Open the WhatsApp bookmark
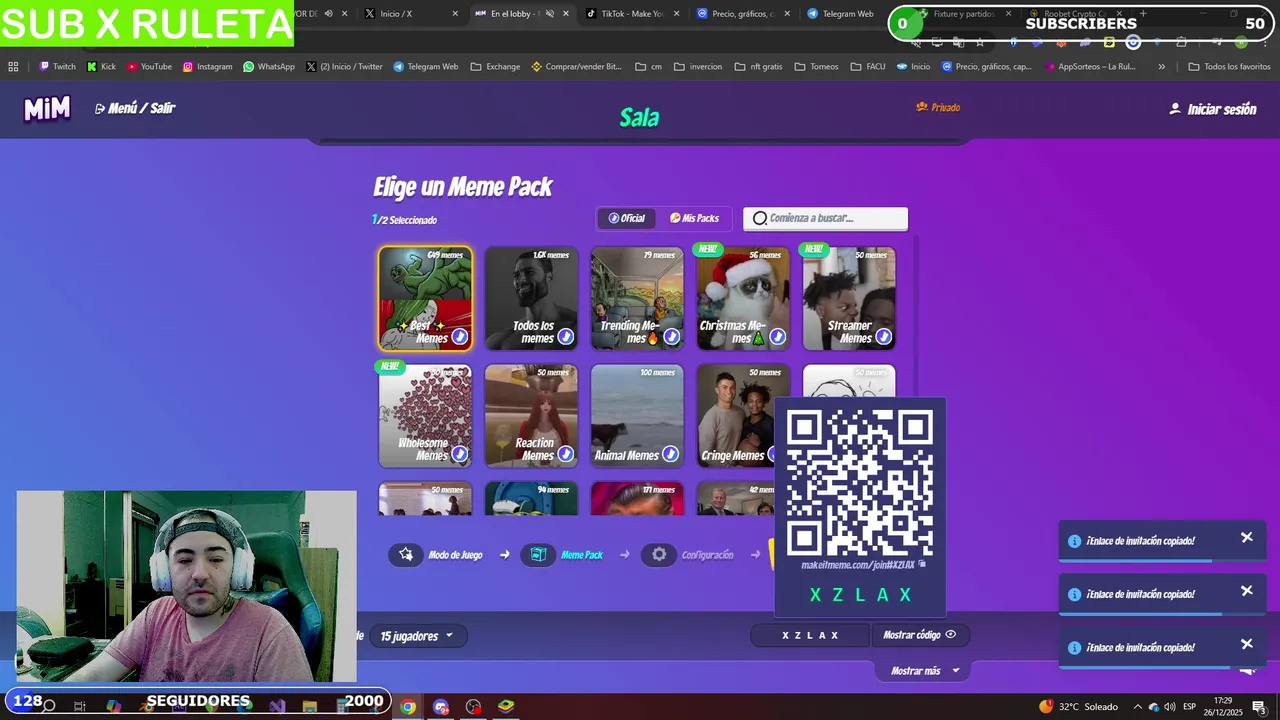The height and width of the screenshot is (720, 1280). [x=268, y=67]
